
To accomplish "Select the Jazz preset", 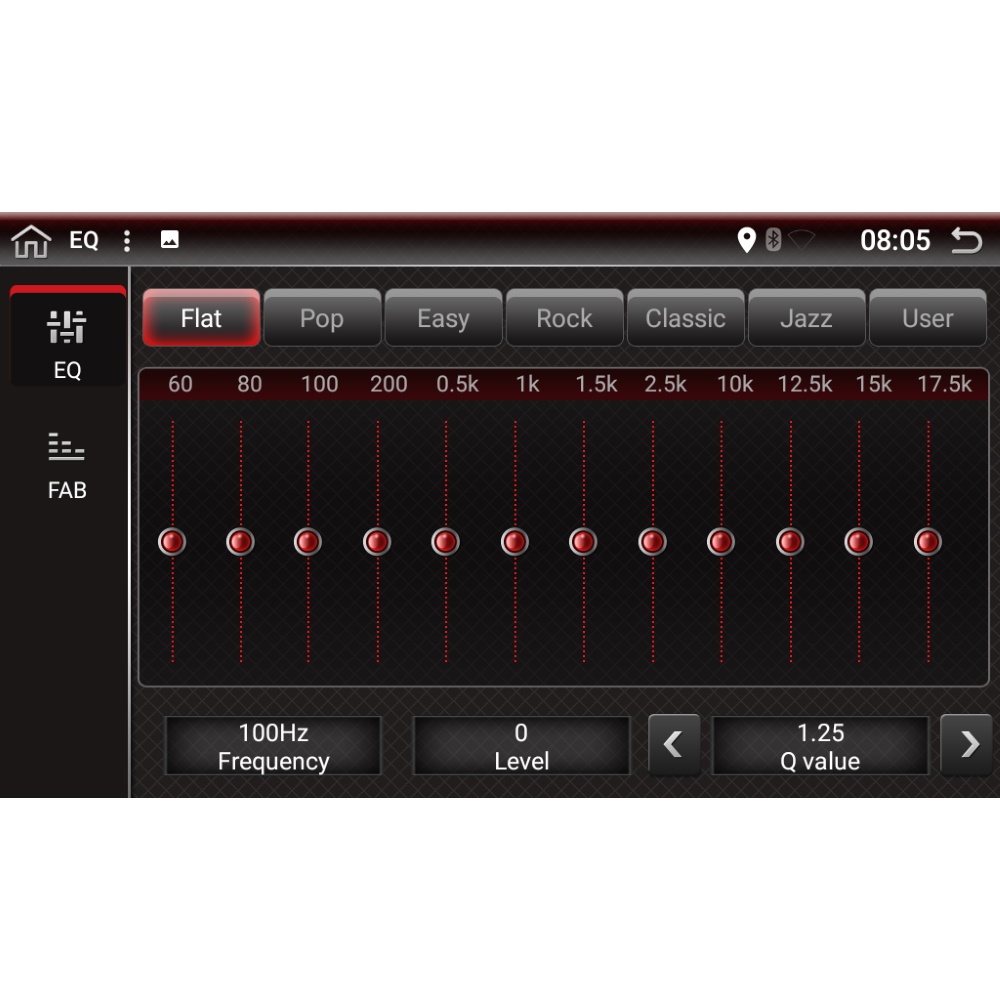I will point(807,318).
